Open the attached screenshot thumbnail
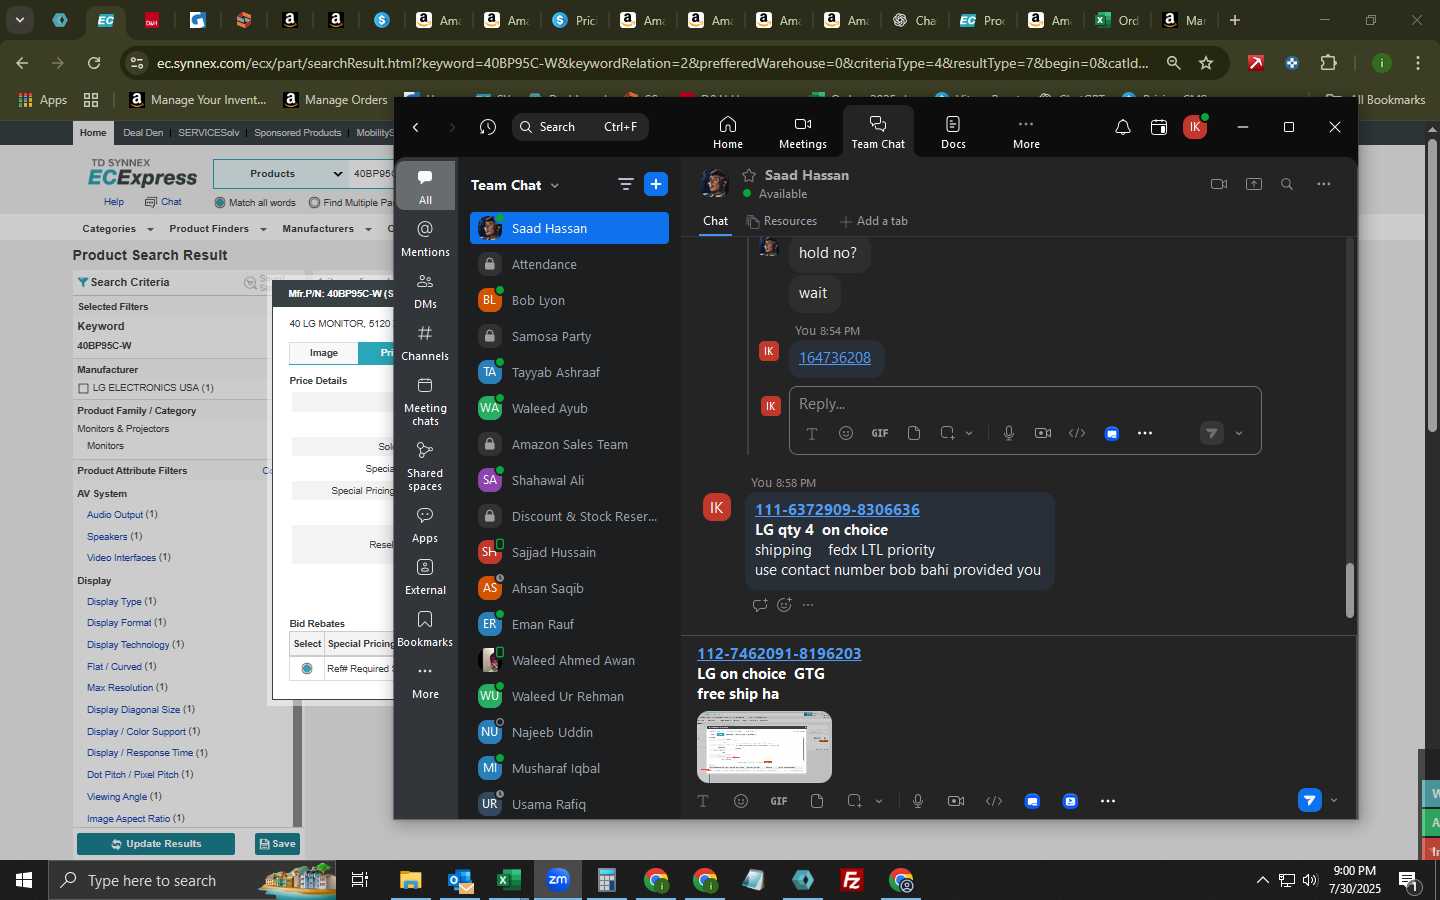 tap(764, 747)
